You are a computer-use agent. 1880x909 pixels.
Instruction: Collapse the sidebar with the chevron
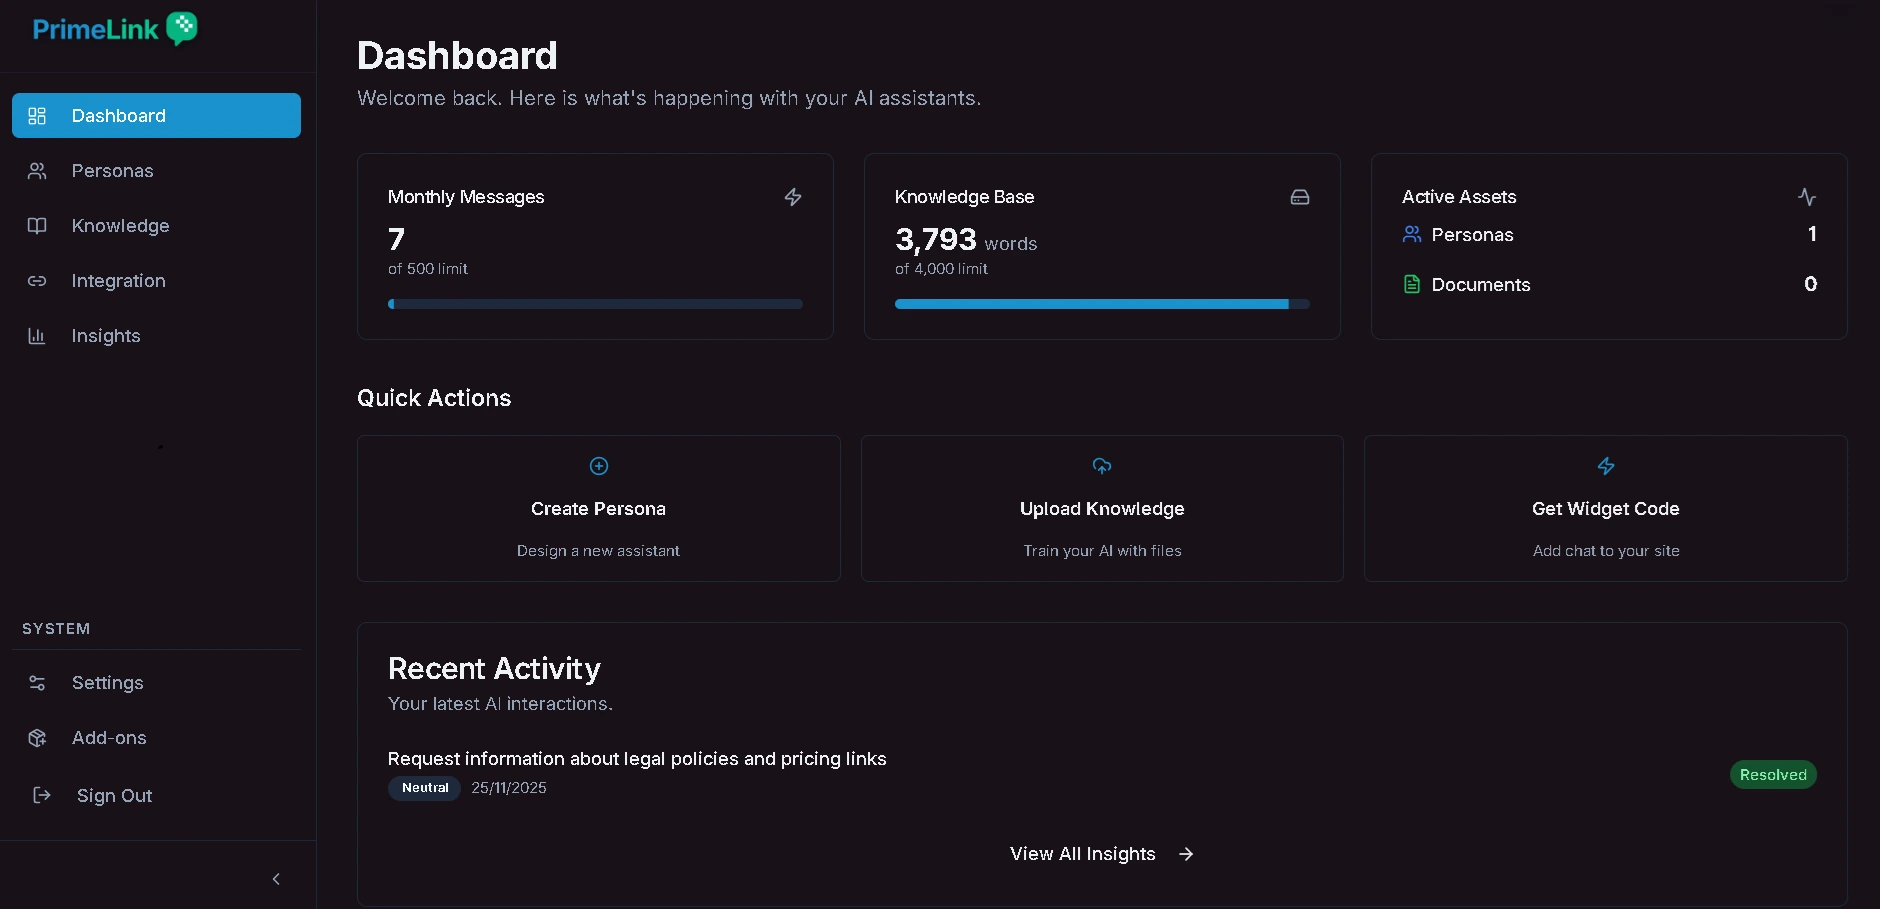pos(276,879)
